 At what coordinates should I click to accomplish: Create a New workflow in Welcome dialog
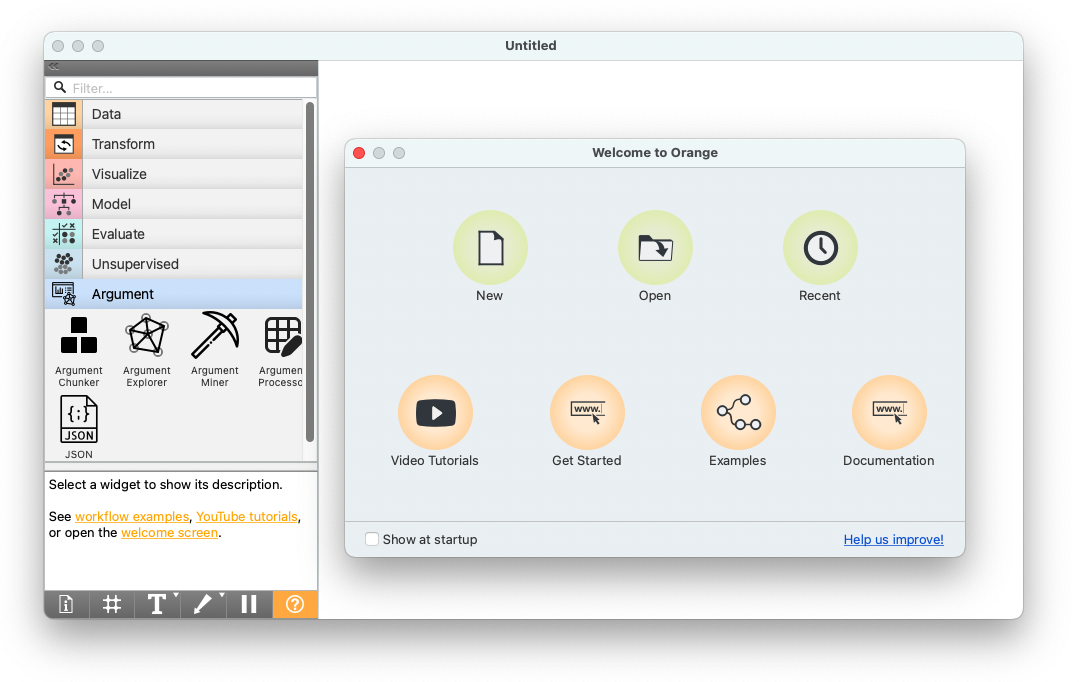(x=490, y=247)
